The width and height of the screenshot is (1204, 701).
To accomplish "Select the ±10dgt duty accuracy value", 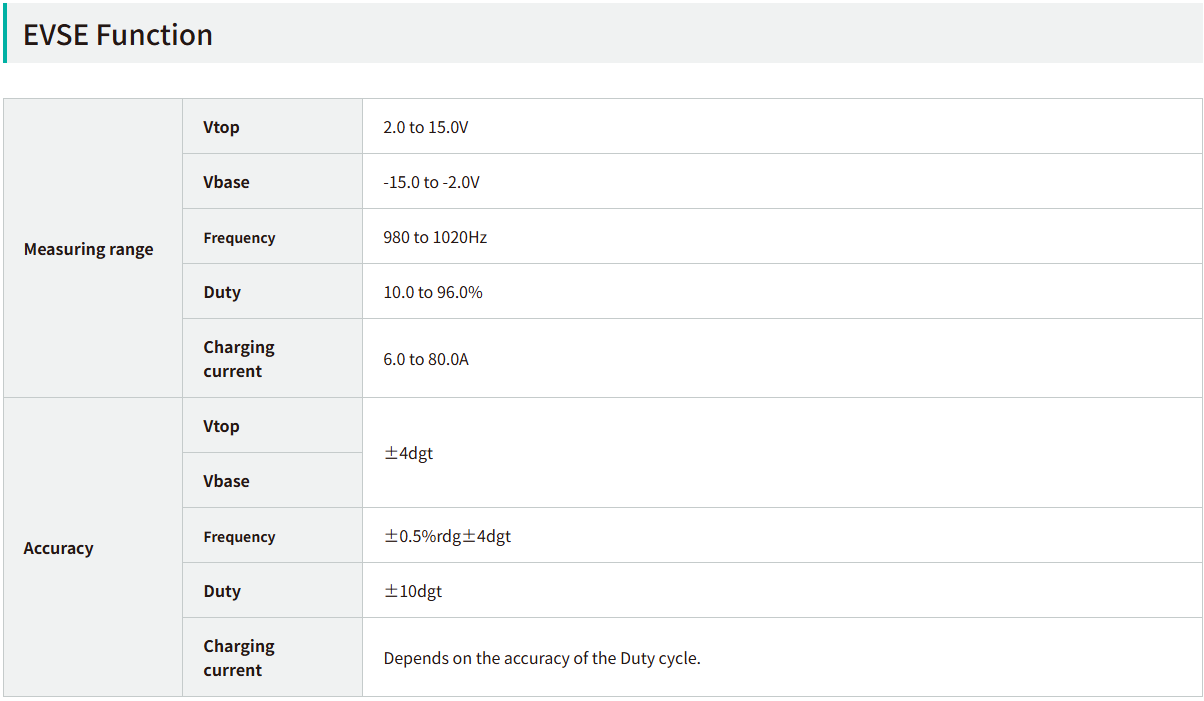I will pyautogui.click(x=413, y=591).
